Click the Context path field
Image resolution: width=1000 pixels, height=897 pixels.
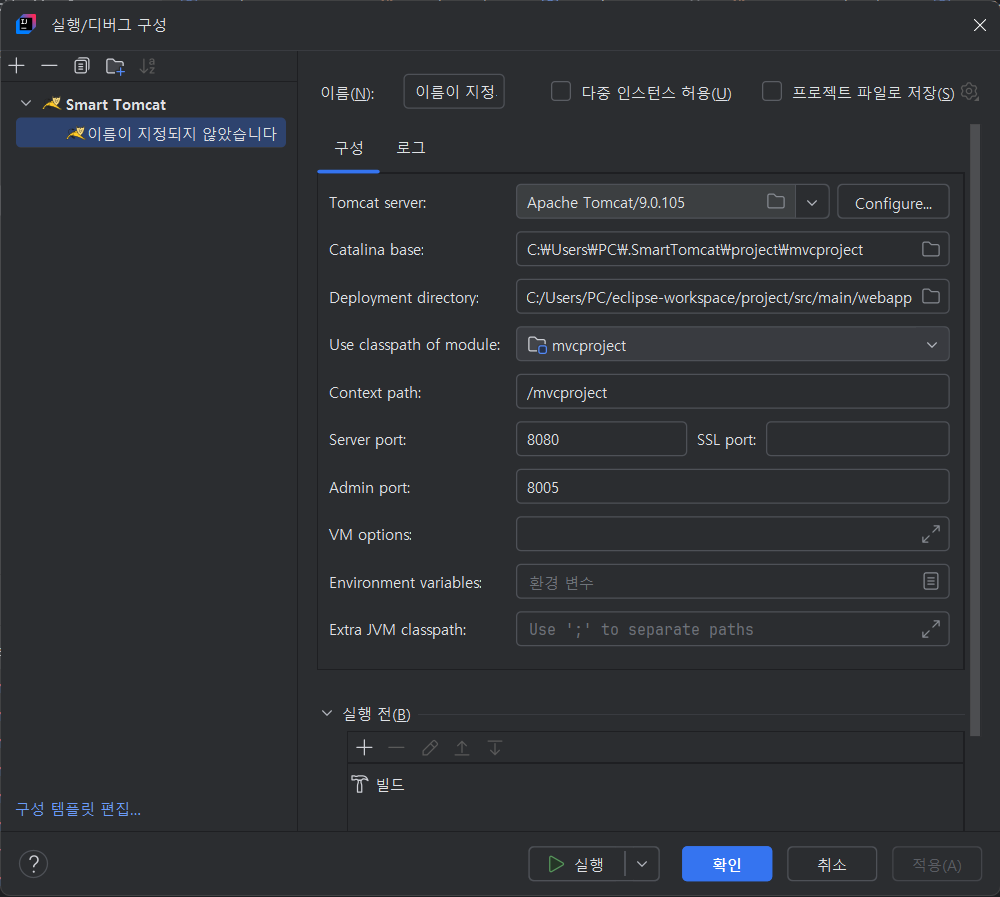(732, 391)
